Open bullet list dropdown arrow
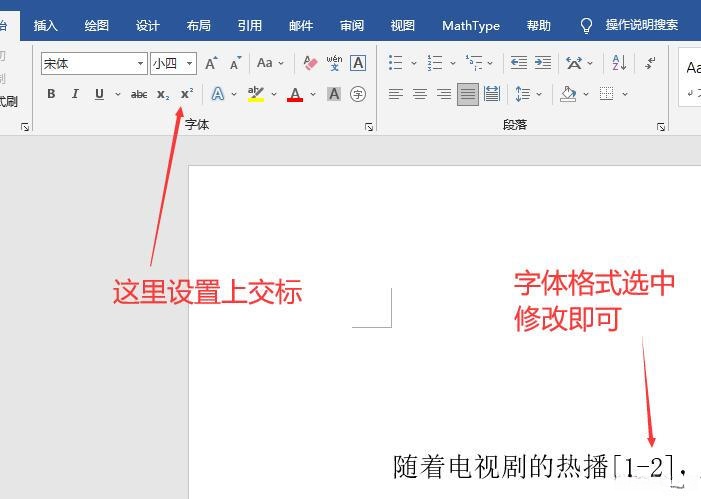 (x=413, y=63)
